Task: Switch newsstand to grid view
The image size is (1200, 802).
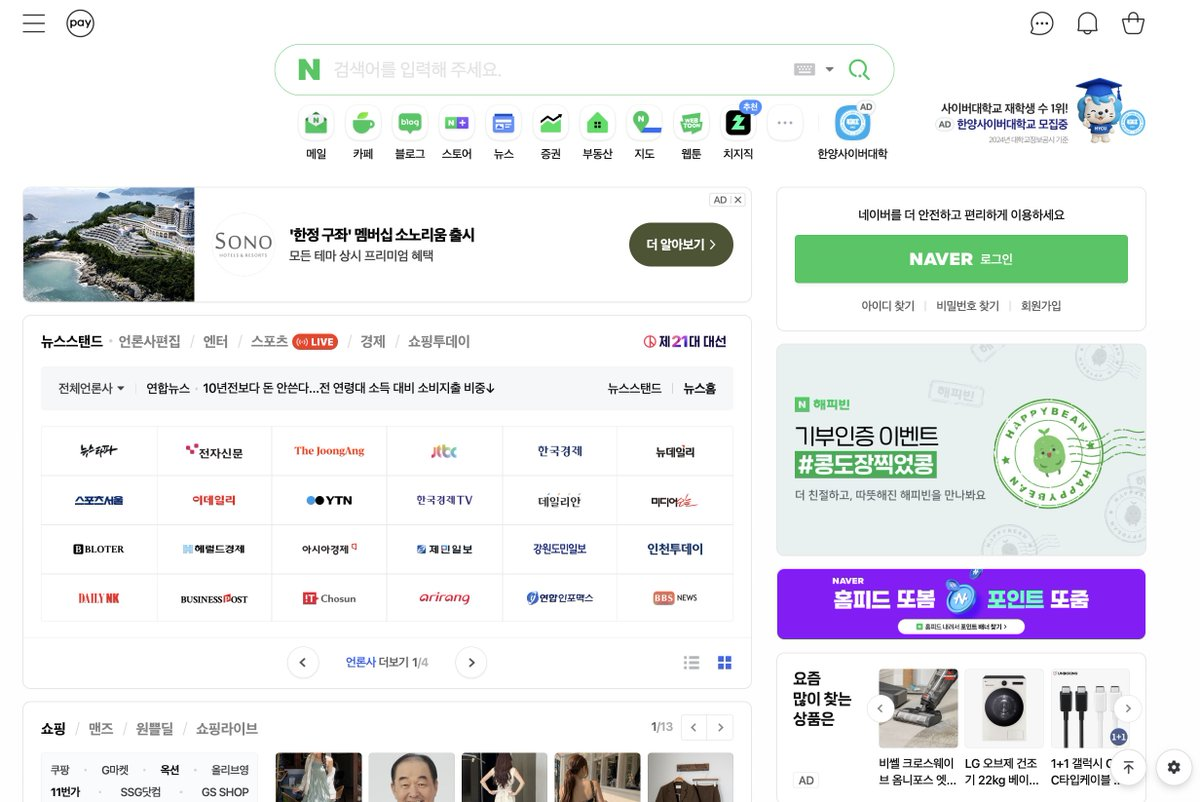Action: (725, 662)
